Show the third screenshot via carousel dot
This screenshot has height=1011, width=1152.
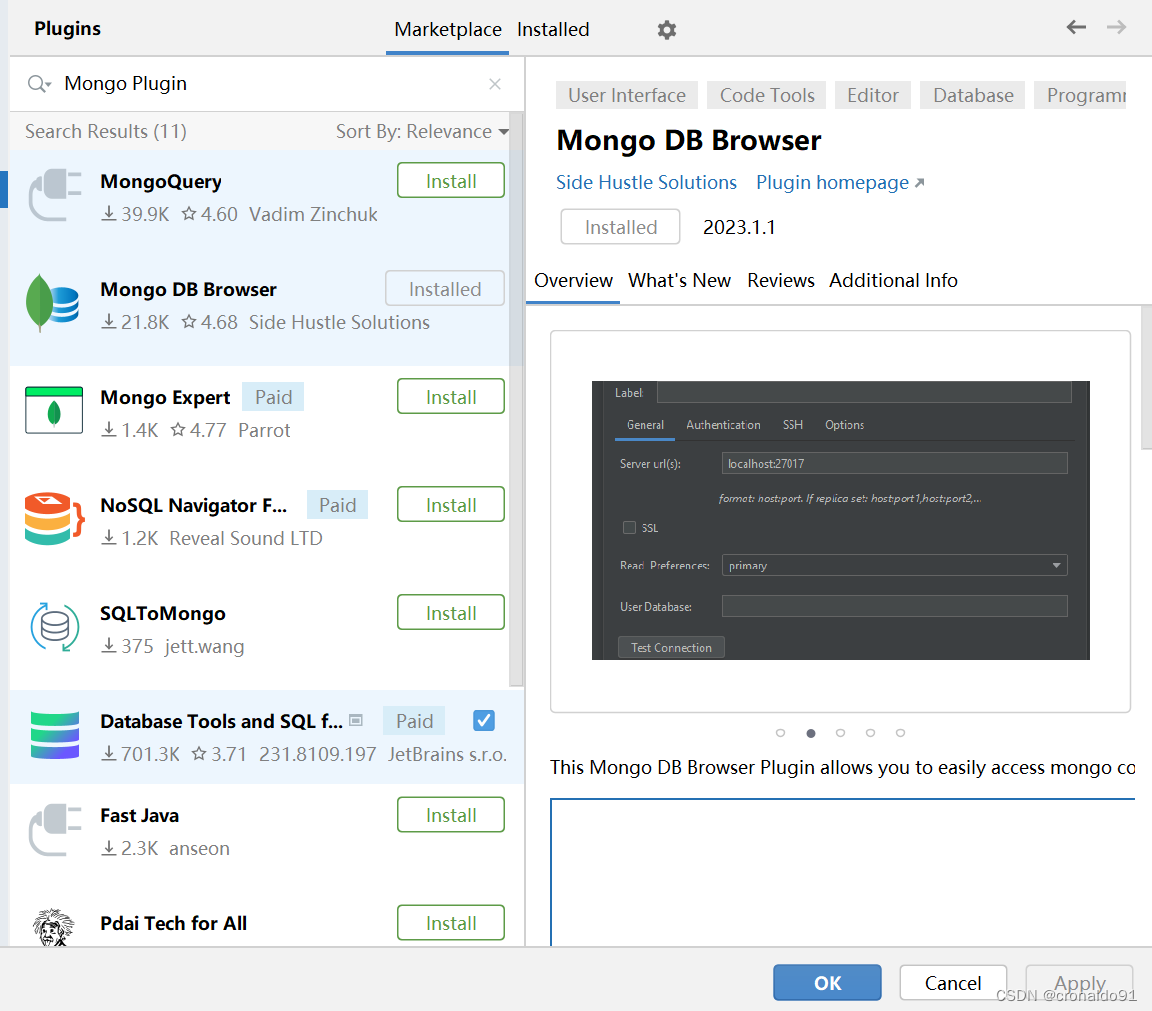coord(840,733)
